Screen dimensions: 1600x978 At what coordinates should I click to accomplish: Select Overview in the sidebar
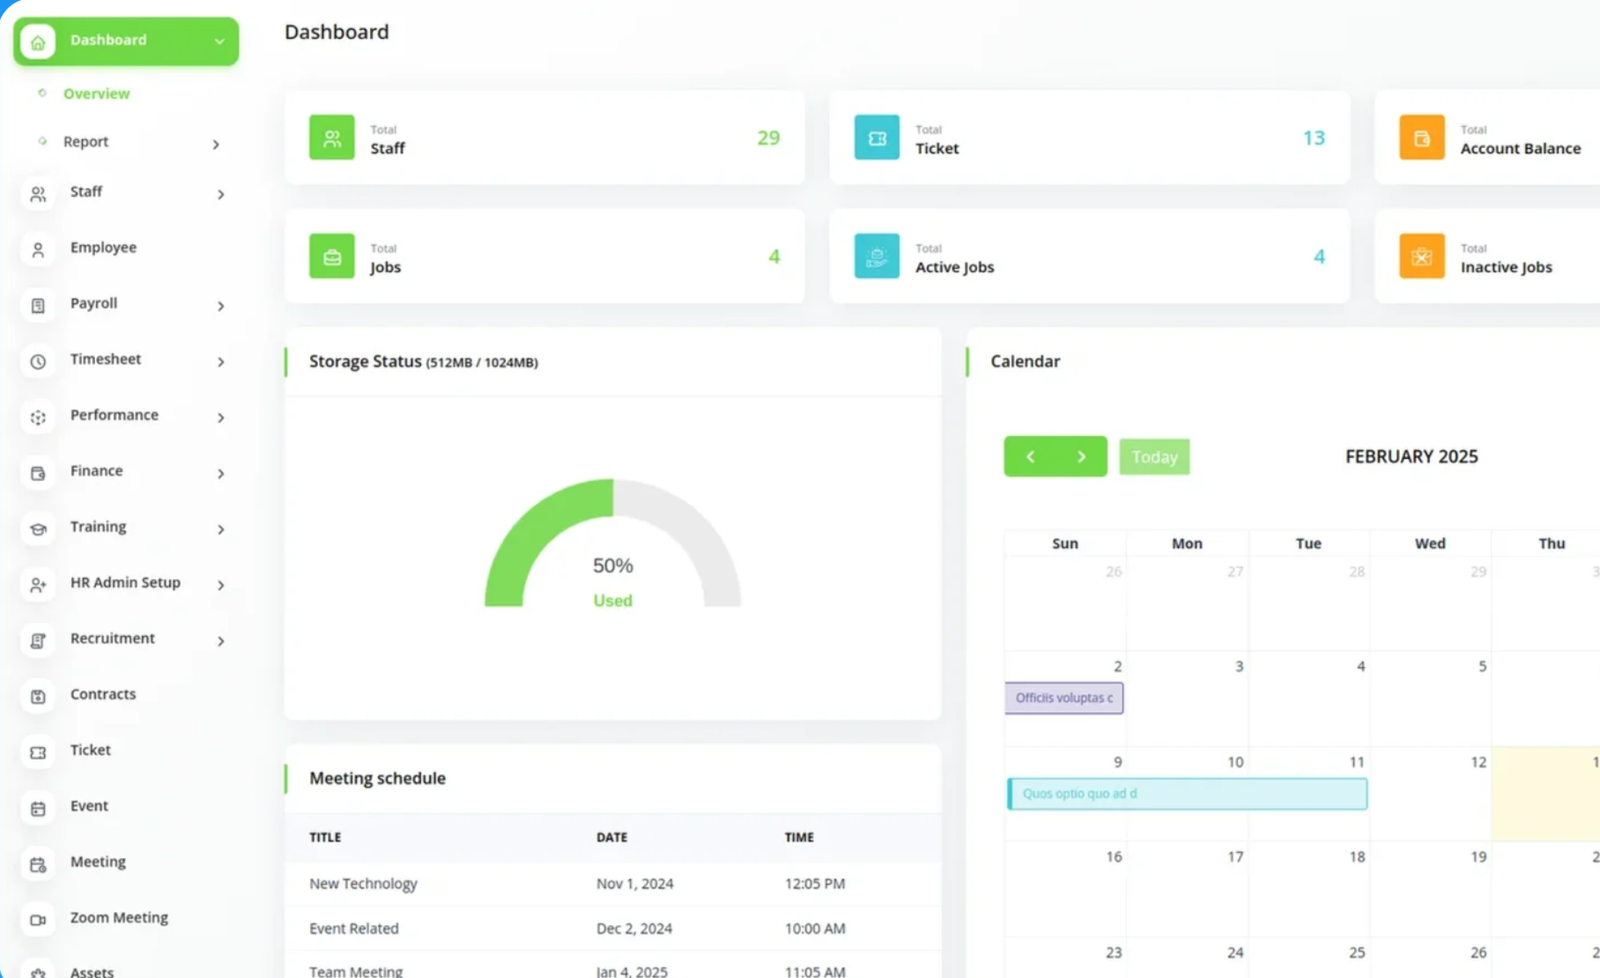click(96, 94)
